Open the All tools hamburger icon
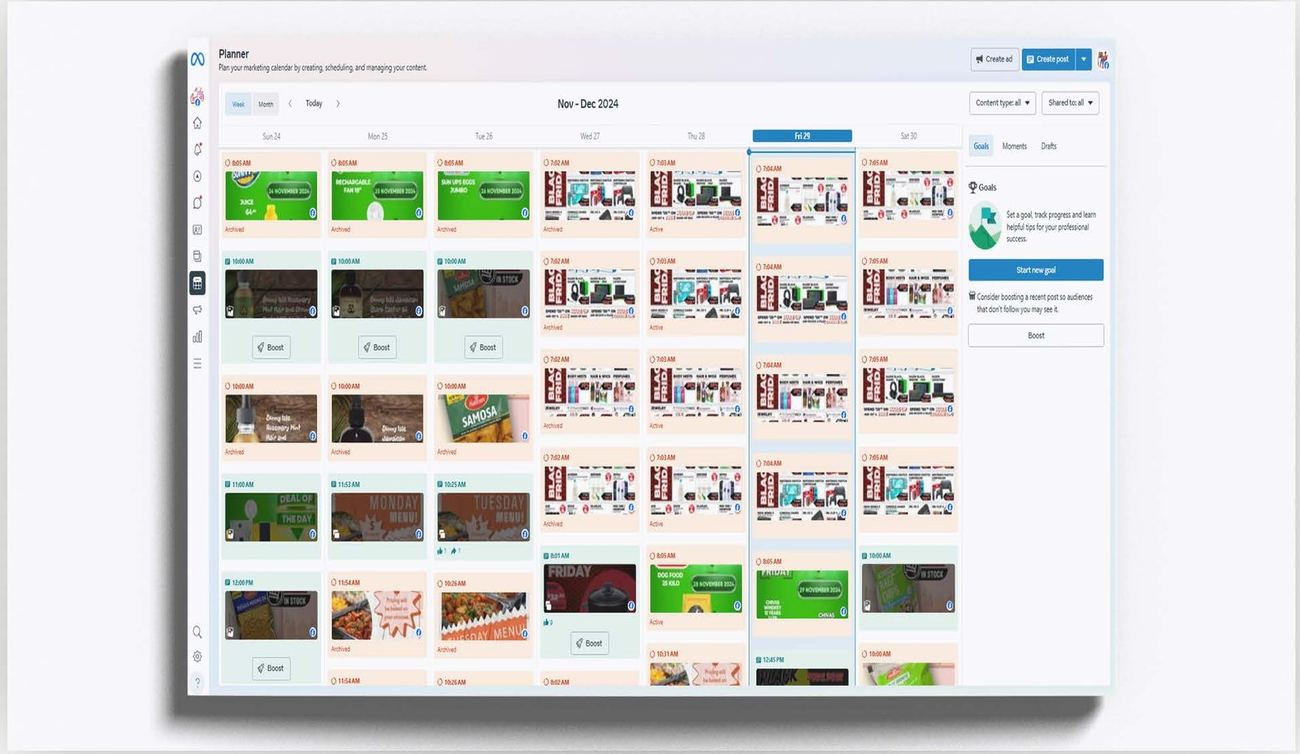Screen dimensions: 1300x754 197,364
